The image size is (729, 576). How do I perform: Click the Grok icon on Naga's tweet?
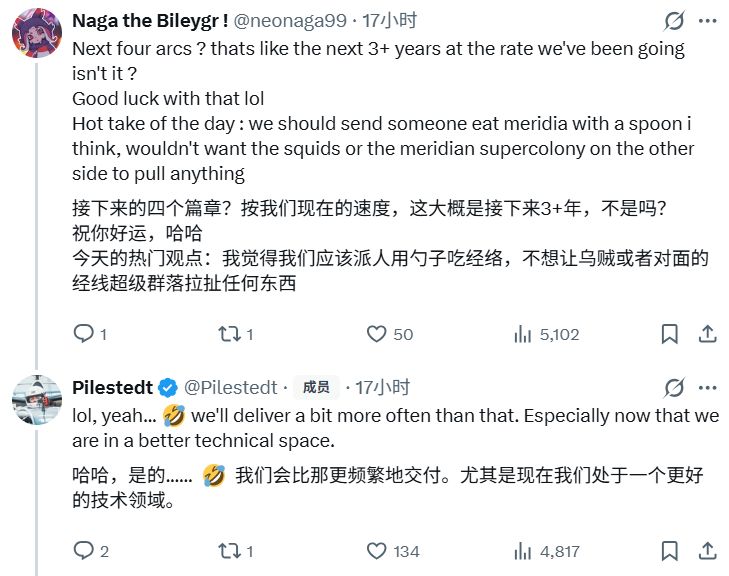tap(674, 21)
